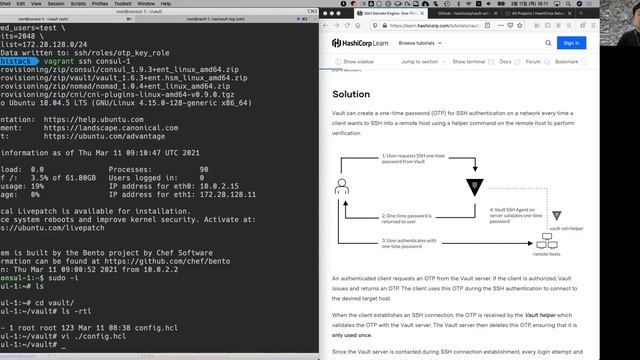Image resolution: width=640 pixels, height=360 pixels.
Task: Close the All Projects browser tab
Action: (x=570, y=13)
